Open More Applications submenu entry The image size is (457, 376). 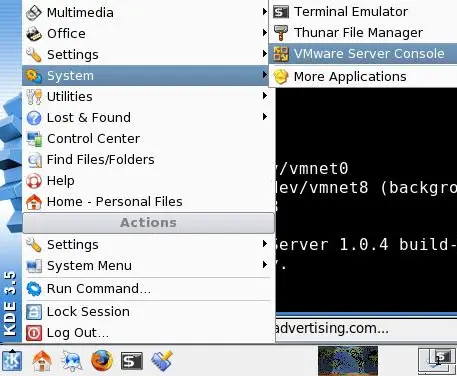point(363,77)
